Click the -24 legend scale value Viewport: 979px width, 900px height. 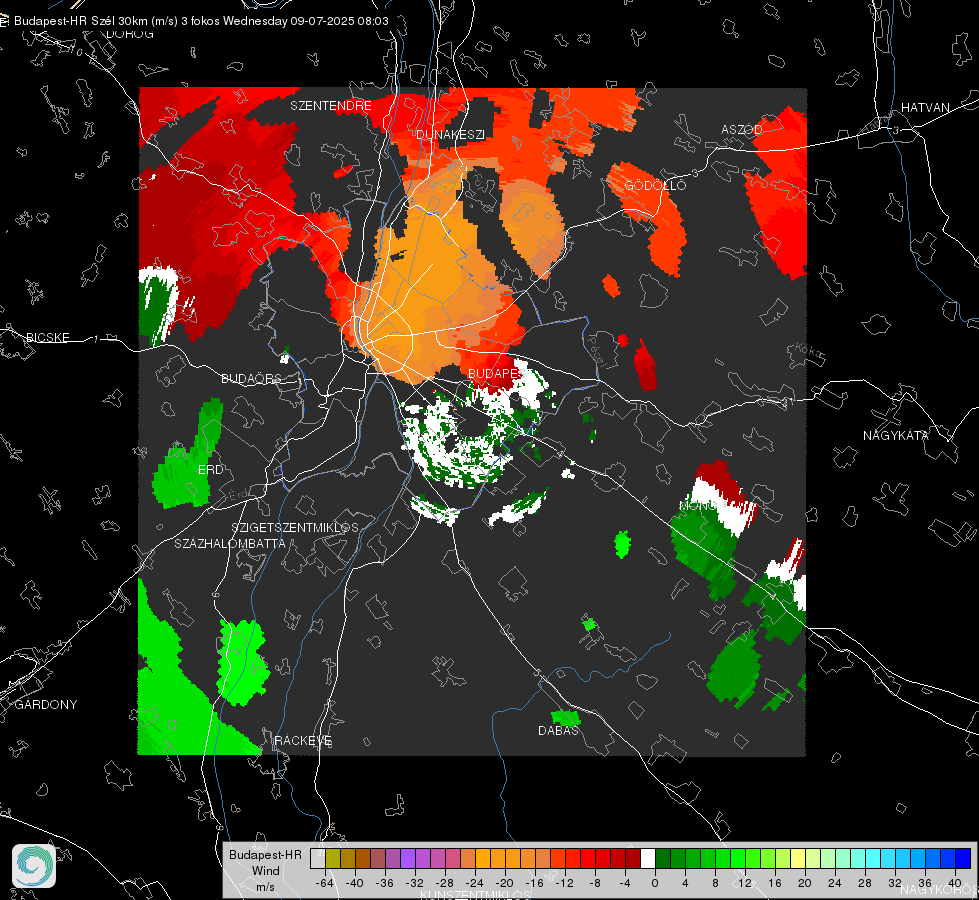(475, 883)
